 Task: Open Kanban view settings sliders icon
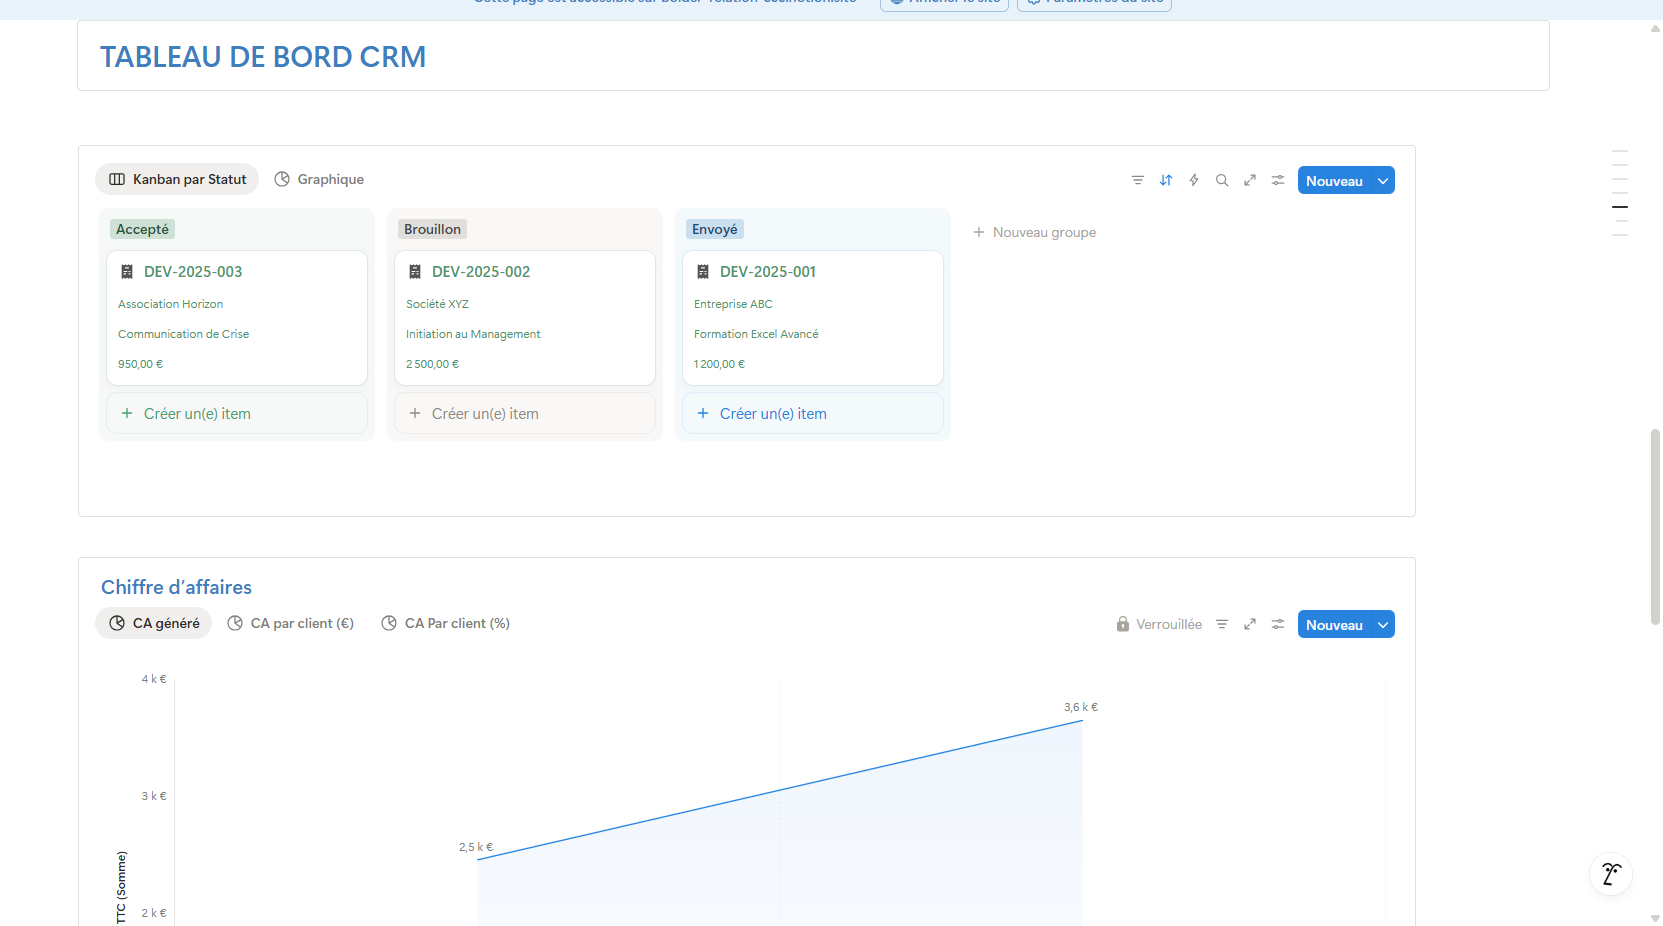tap(1277, 180)
